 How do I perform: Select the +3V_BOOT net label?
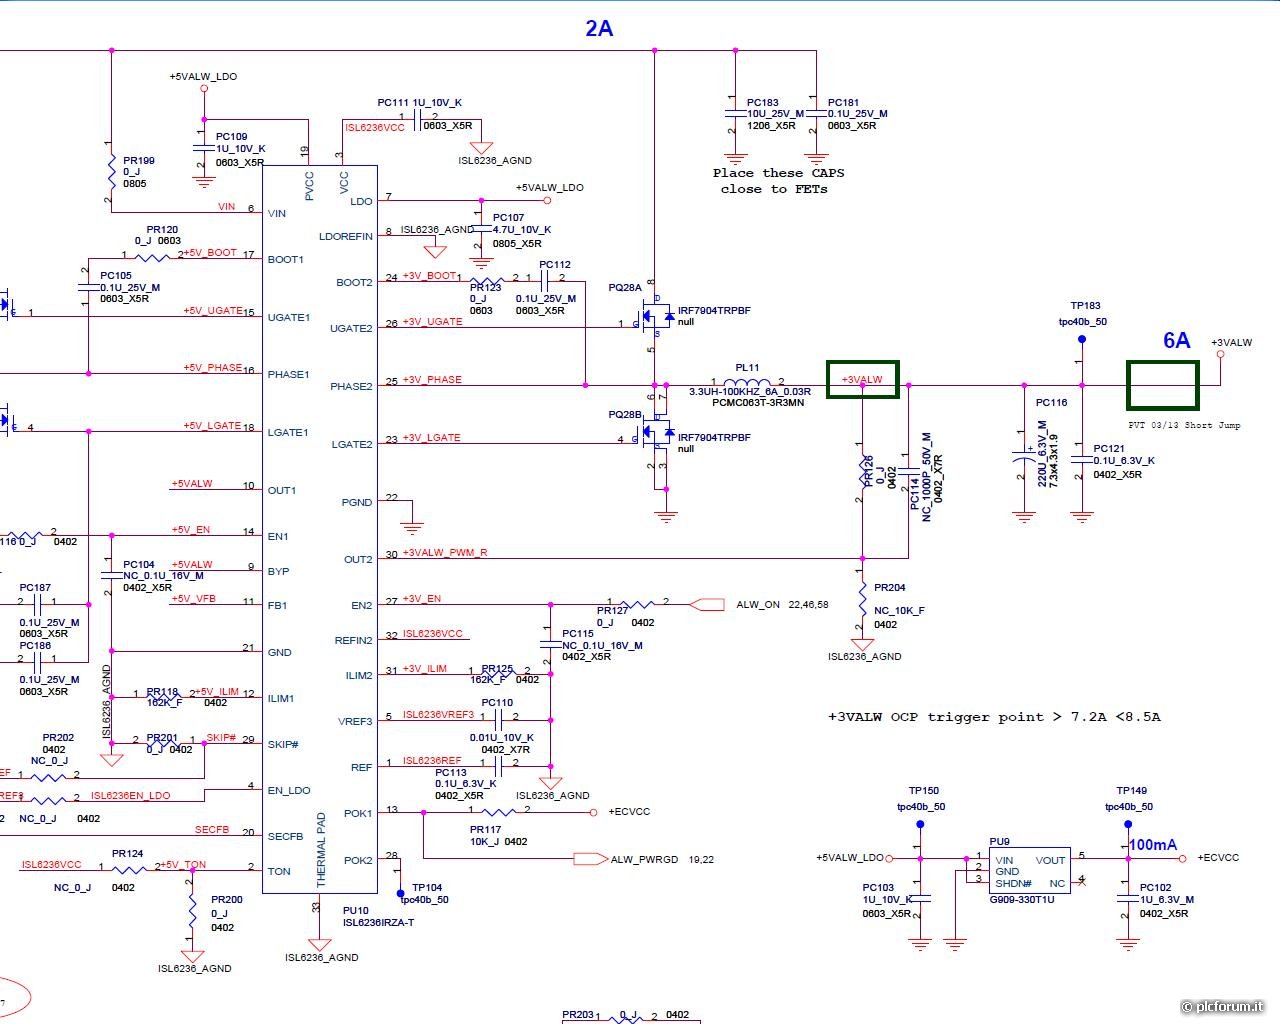tap(429, 275)
